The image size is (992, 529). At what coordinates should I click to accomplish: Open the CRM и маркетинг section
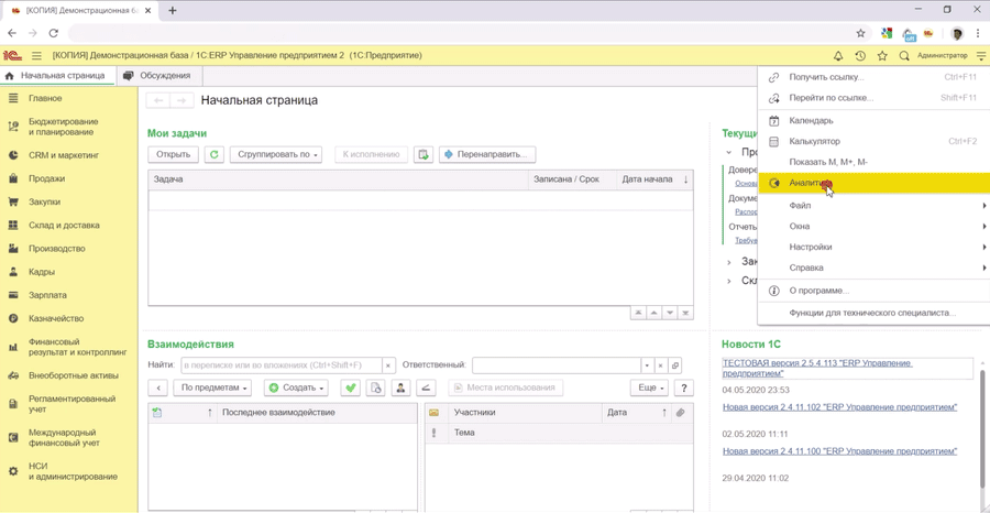point(68,156)
